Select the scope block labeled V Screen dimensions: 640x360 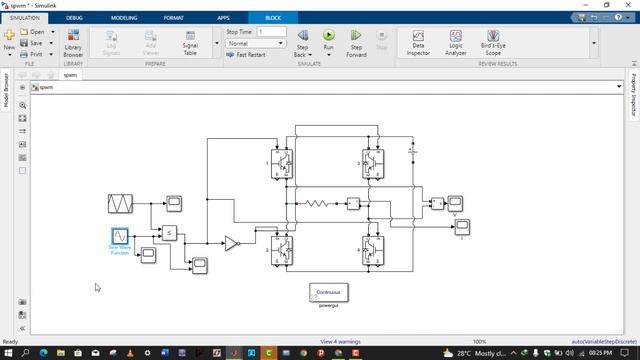click(455, 203)
